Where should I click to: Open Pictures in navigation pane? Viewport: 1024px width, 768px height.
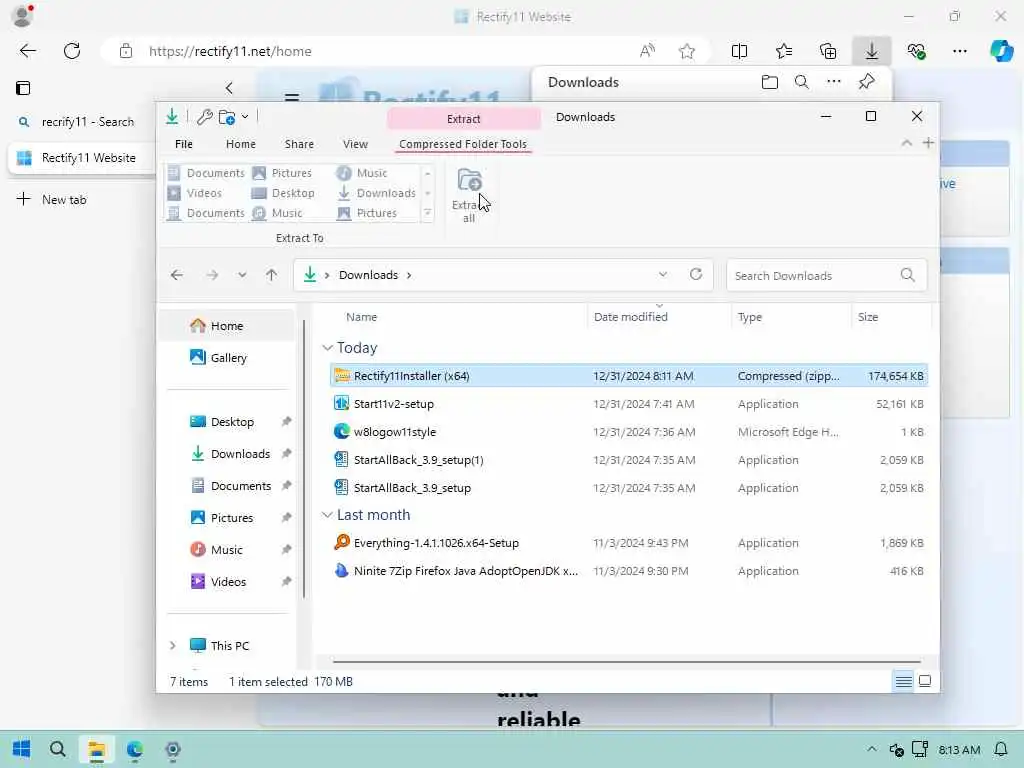(232, 518)
